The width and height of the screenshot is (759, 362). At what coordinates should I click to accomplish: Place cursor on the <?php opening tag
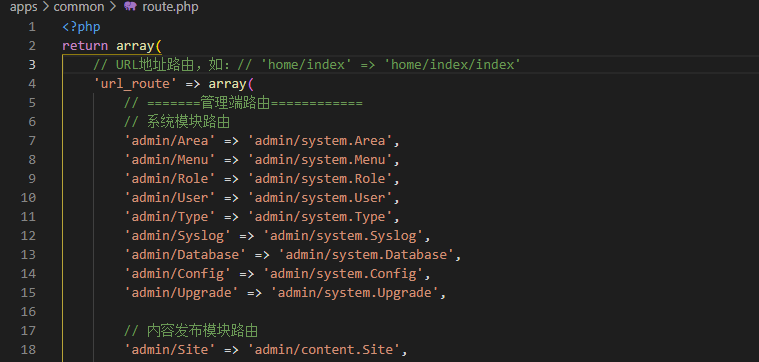point(81,27)
